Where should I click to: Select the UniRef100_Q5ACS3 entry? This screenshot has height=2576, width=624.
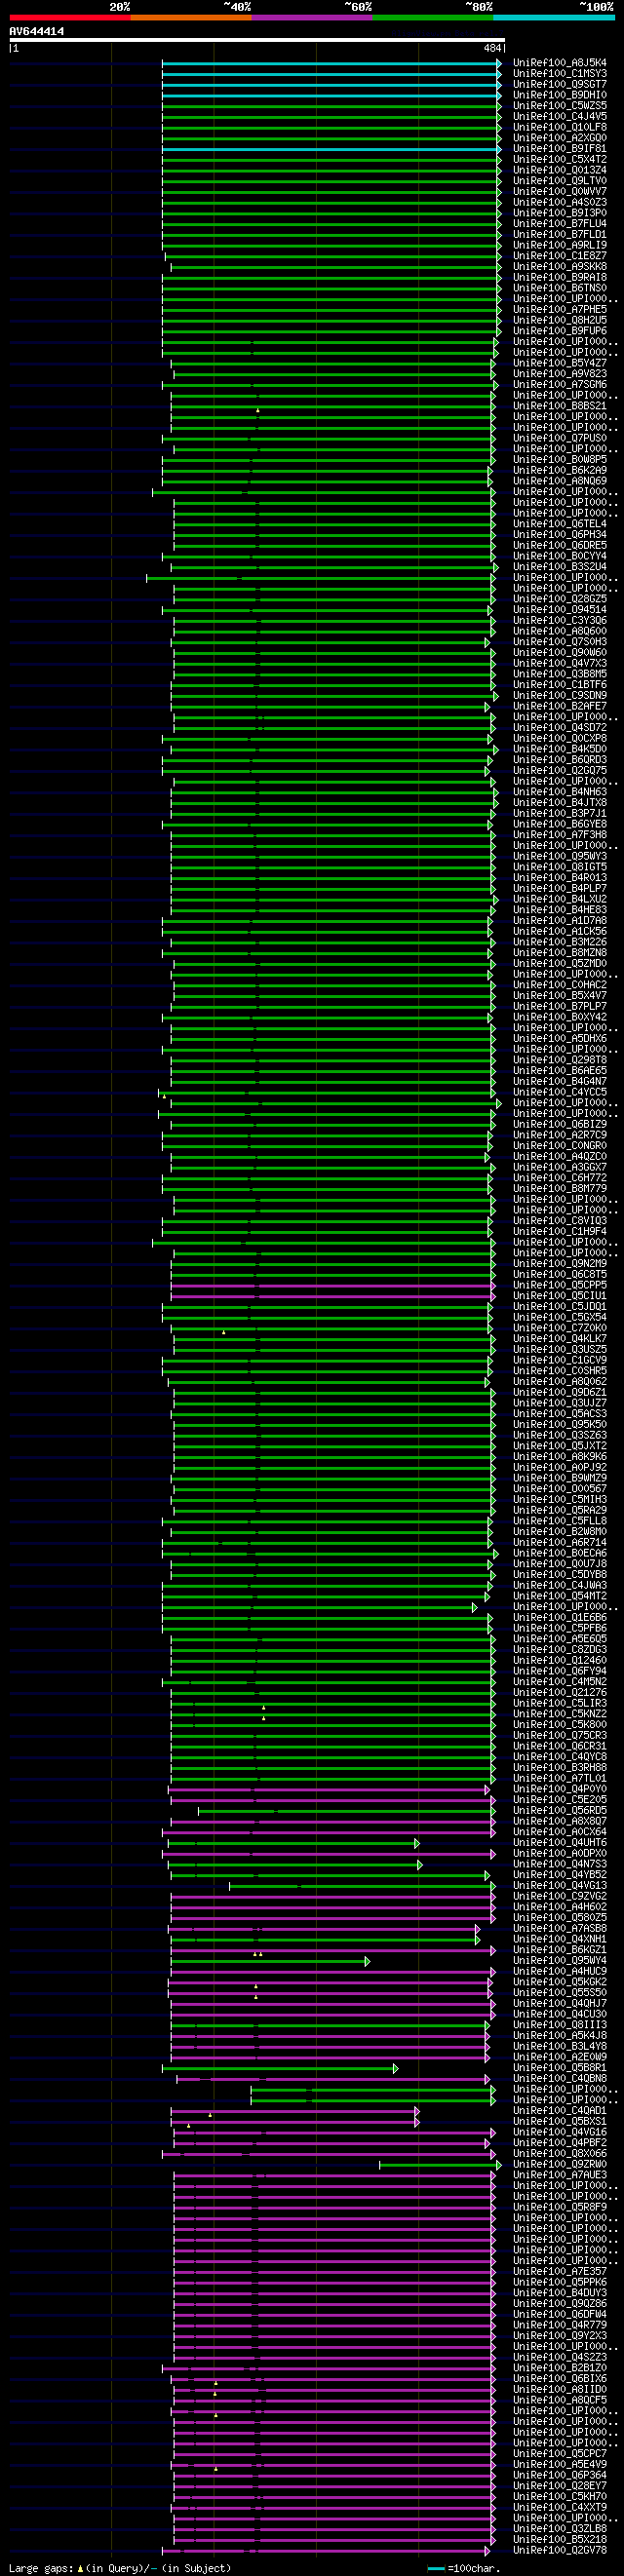tap(560, 1414)
